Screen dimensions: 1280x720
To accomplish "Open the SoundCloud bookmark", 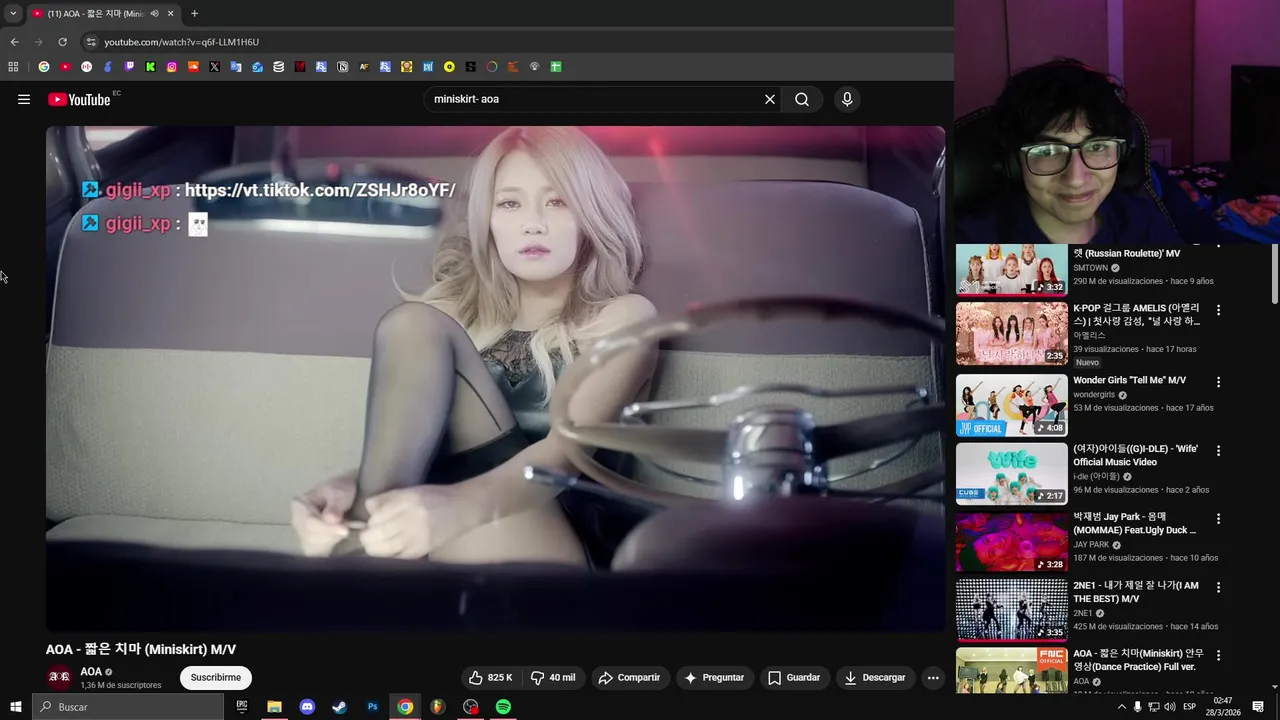I will tap(193, 67).
